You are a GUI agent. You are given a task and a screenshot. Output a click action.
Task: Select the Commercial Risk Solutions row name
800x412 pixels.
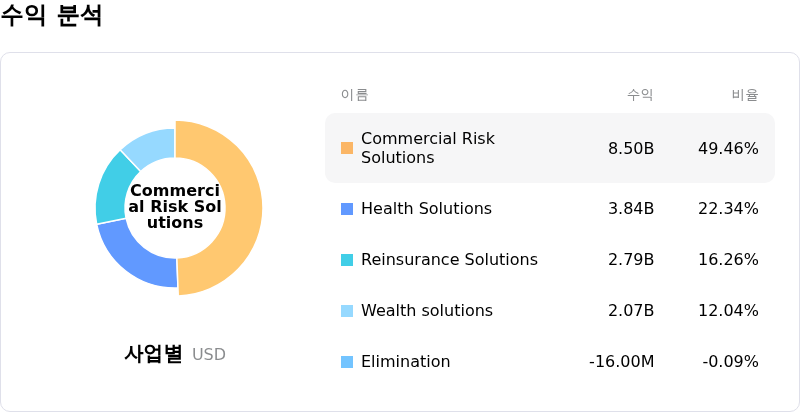(x=428, y=148)
